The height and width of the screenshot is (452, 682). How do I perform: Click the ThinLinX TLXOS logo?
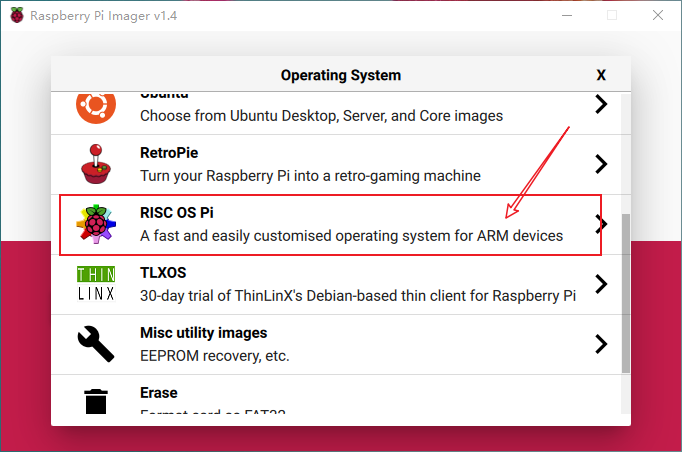96,284
